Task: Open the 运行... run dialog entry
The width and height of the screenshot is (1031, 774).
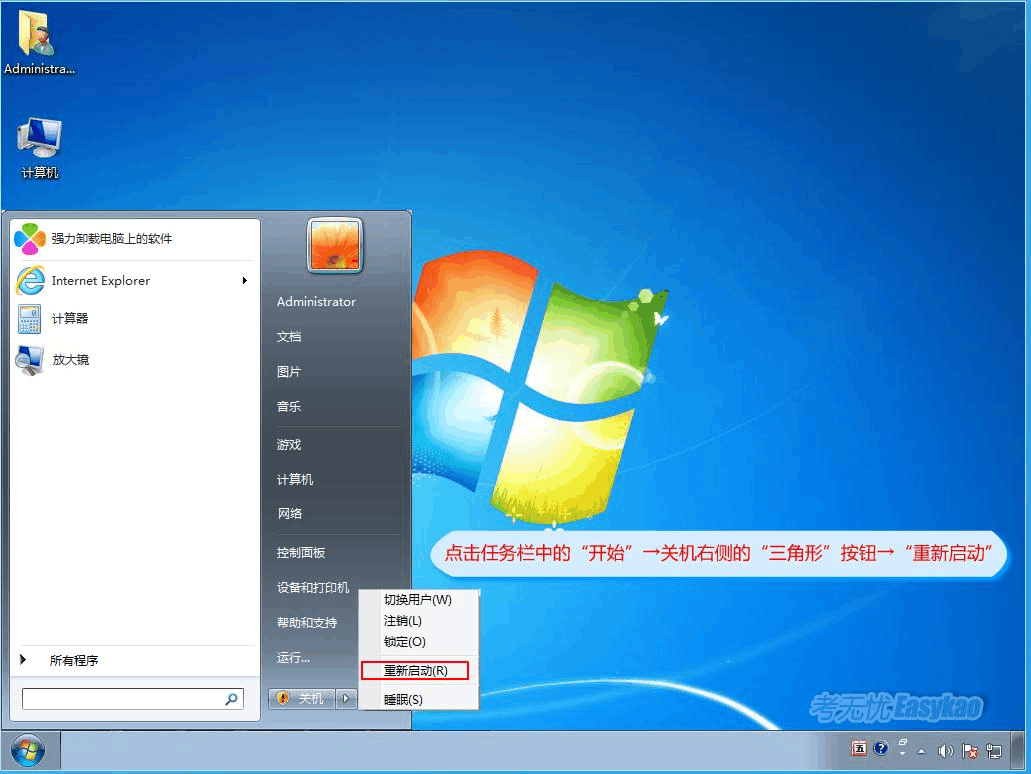Action: click(293, 657)
